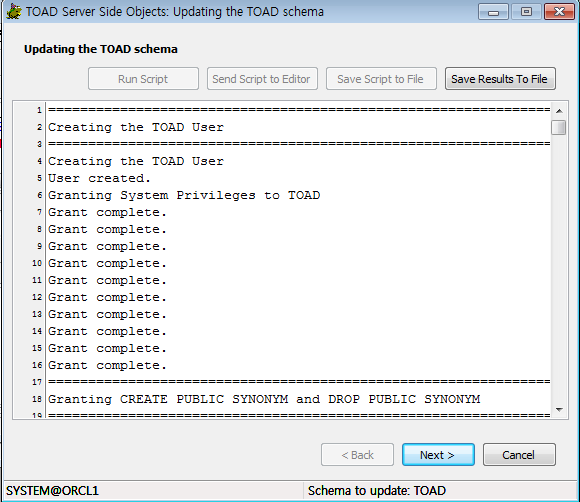The height and width of the screenshot is (502, 580).
Task: Click the equals-sign separator on line 17
Action: (299, 382)
